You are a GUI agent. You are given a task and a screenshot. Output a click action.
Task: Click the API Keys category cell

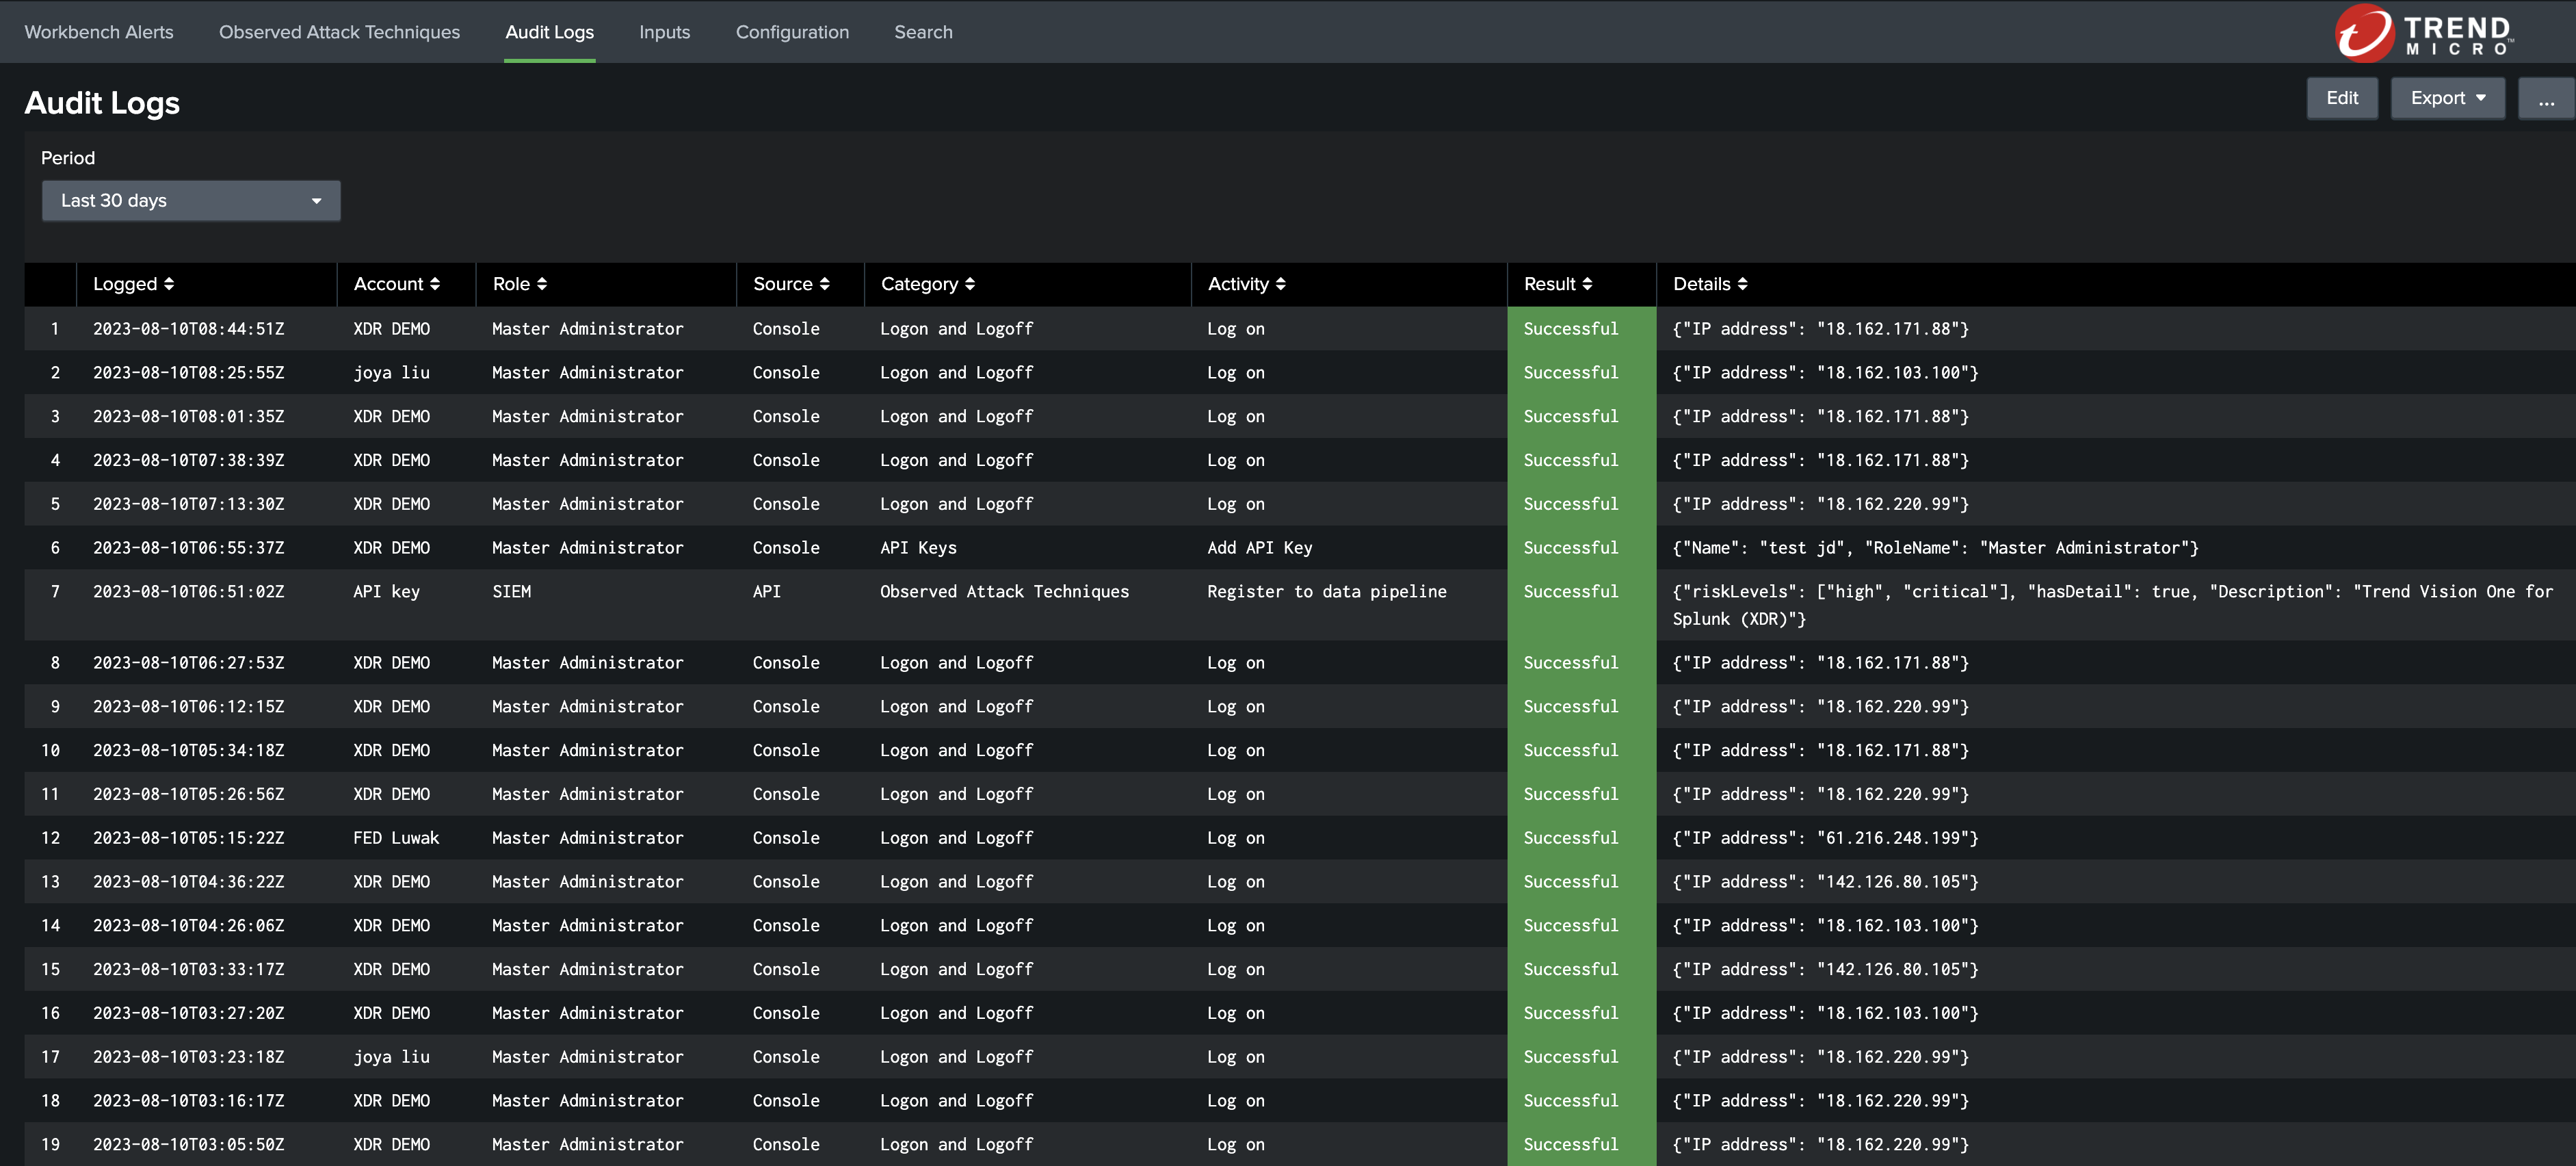(918, 548)
